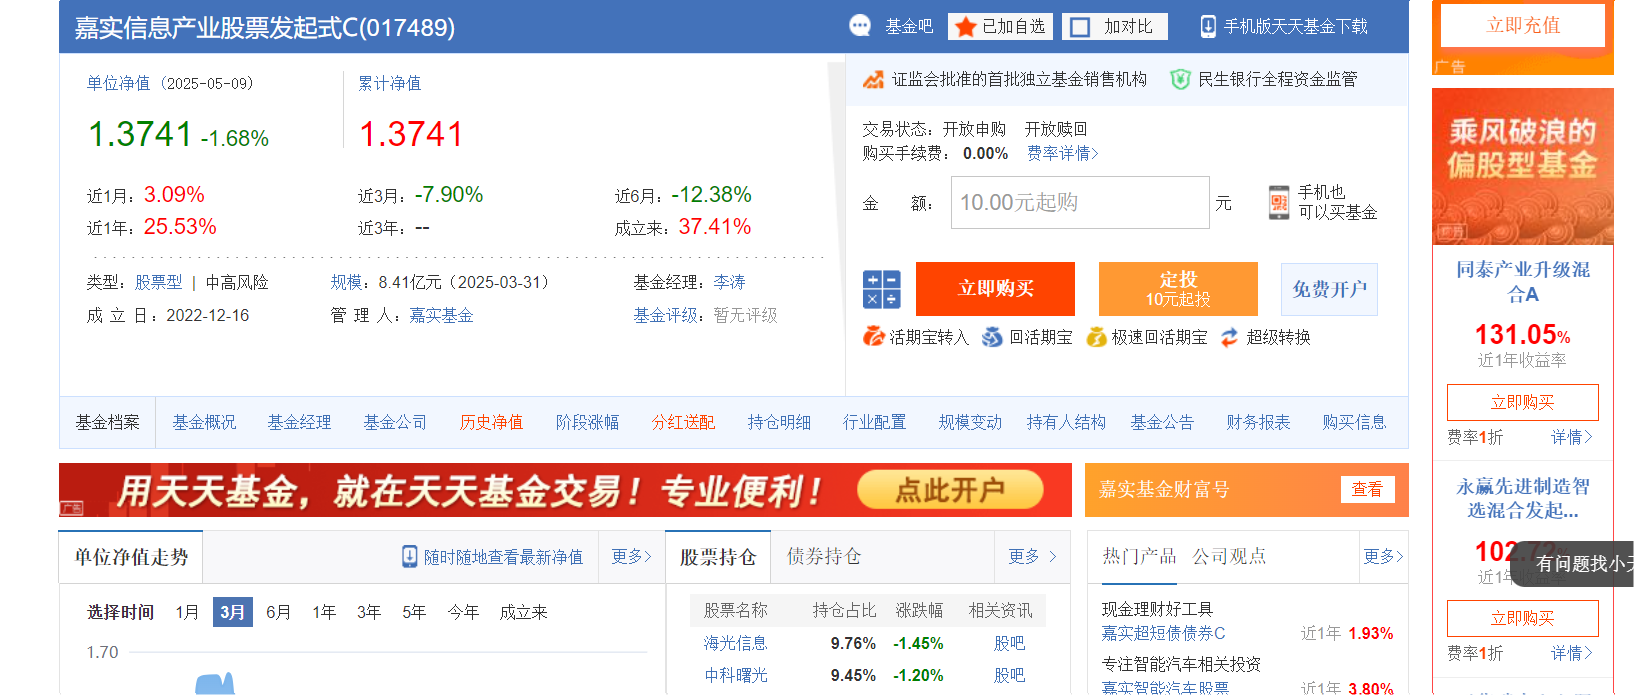
Task: Click the QR phone icon beside 手机也可以买基金
Action: 1279,202
